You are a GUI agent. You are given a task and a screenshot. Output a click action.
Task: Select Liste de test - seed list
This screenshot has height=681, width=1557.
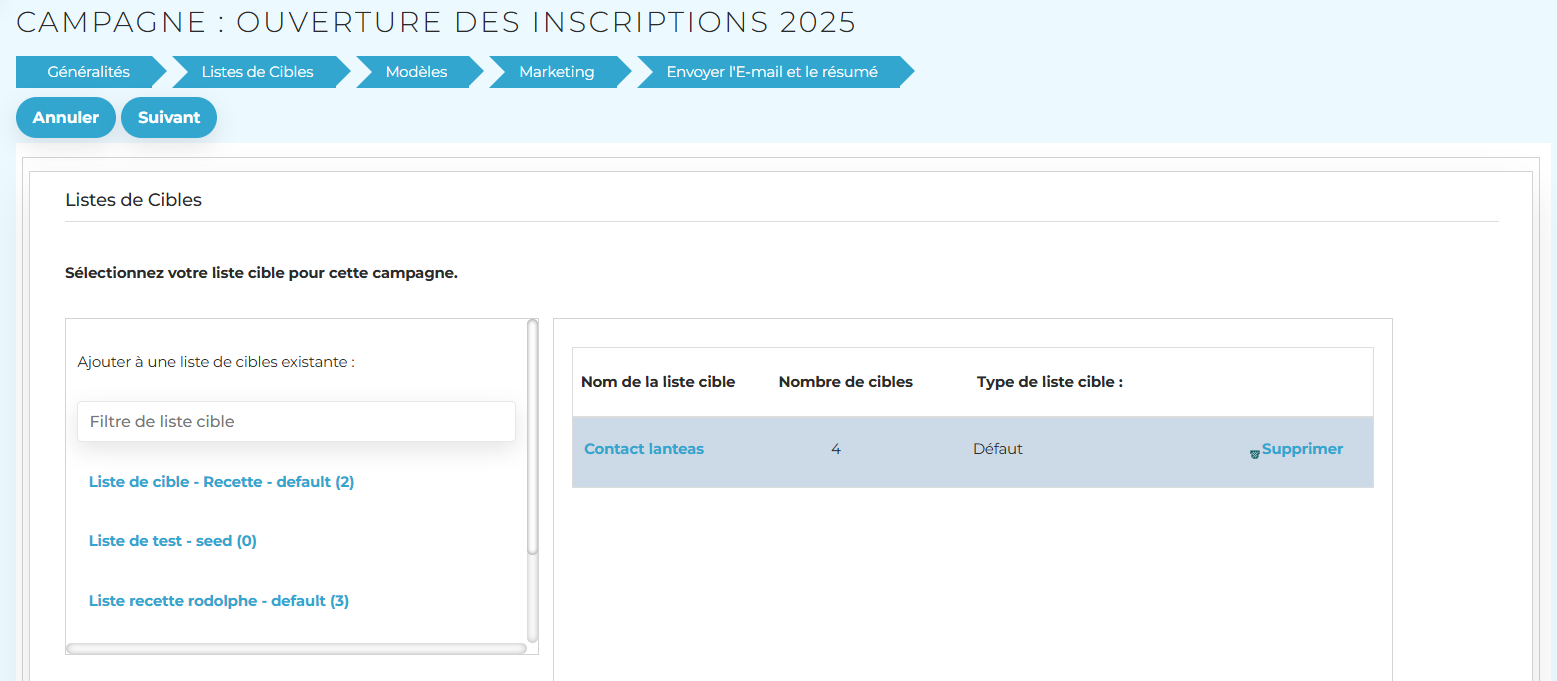[x=172, y=541]
